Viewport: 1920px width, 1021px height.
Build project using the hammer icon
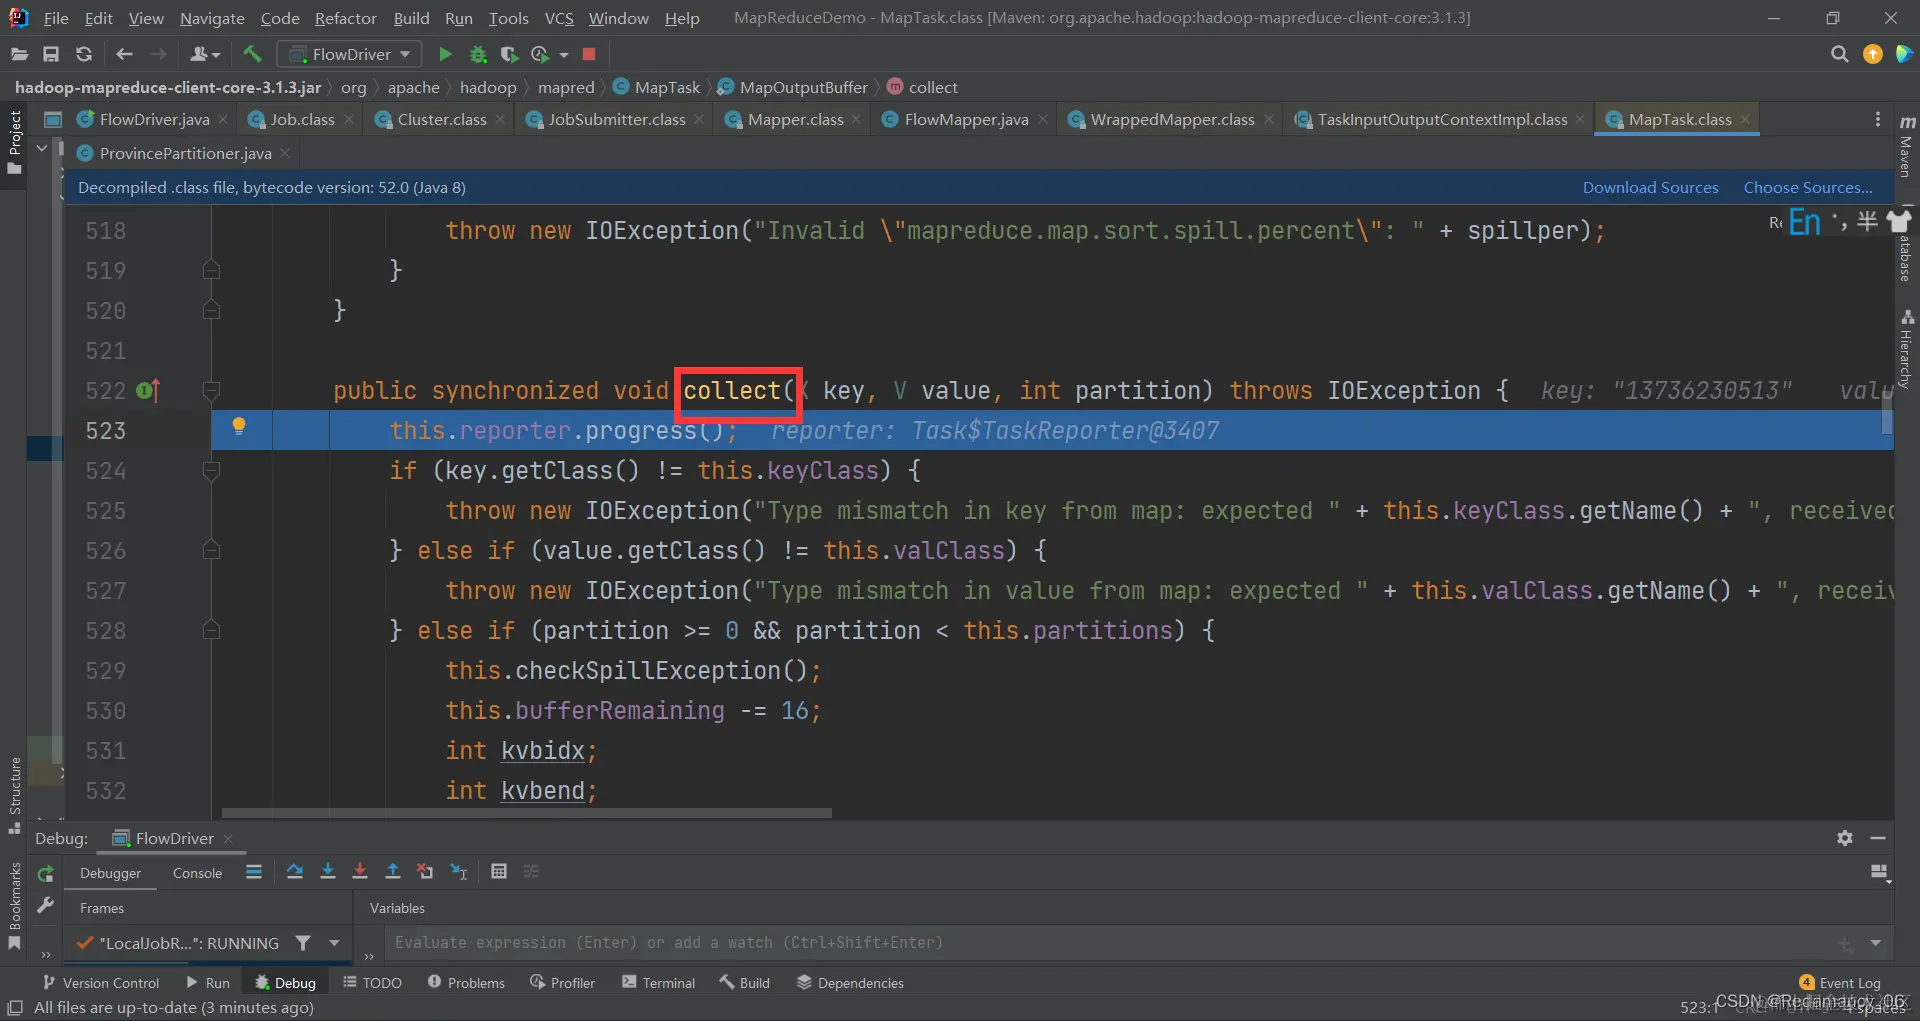coord(252,54)
